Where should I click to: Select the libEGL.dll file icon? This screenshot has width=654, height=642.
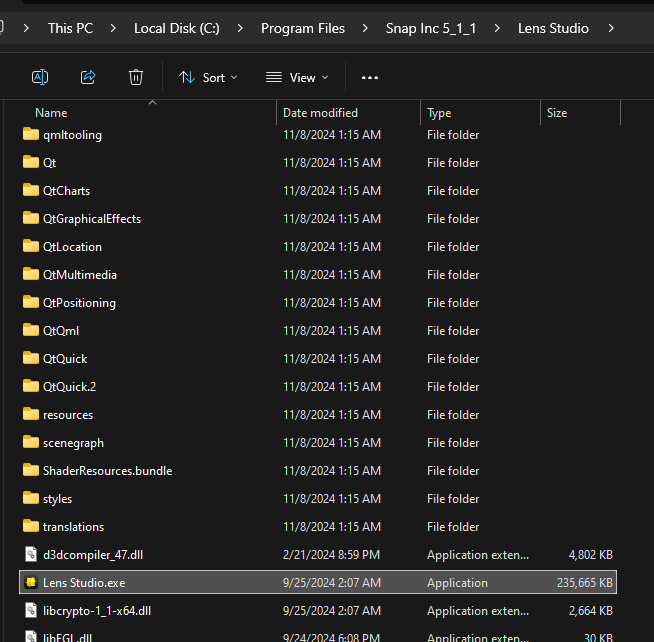coord(31,637)
